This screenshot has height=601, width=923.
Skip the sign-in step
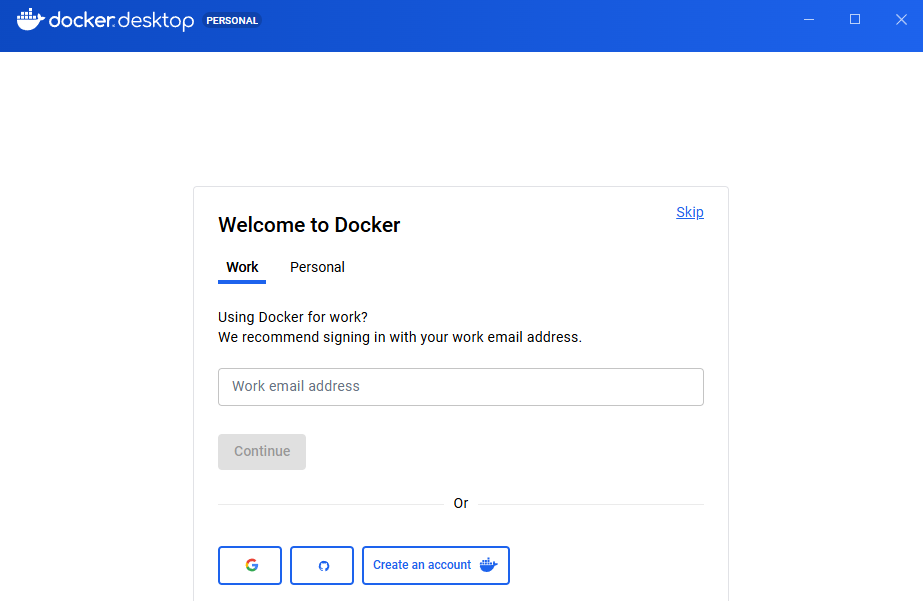[690, 212]
